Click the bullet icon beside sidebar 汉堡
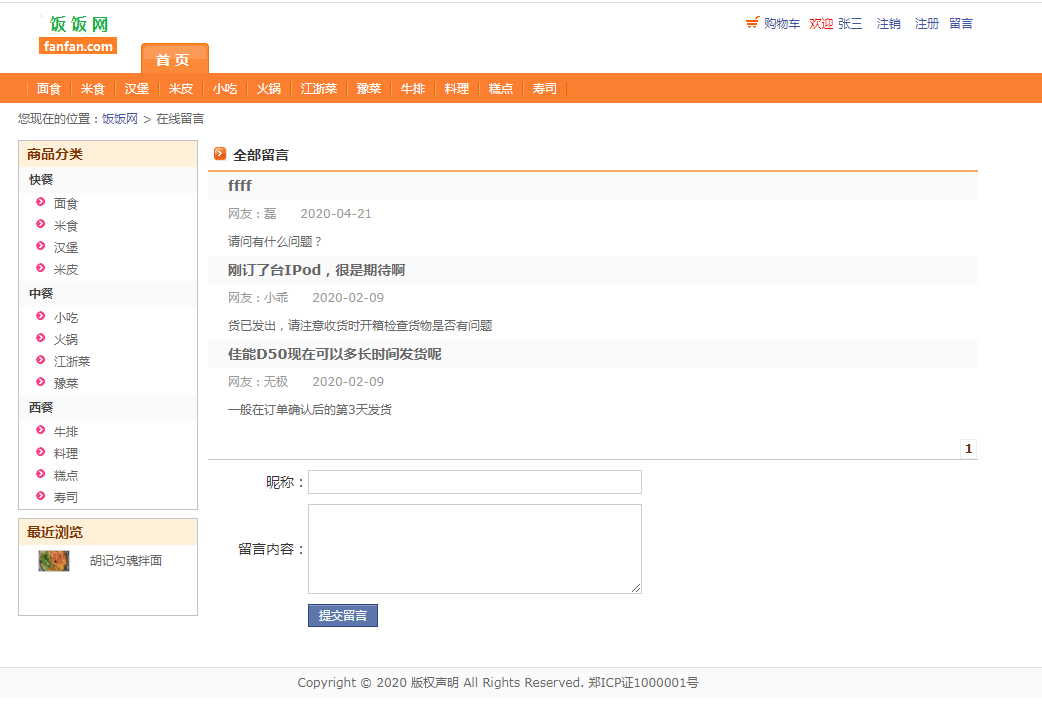1042x725 pixels. click(41, 246)
